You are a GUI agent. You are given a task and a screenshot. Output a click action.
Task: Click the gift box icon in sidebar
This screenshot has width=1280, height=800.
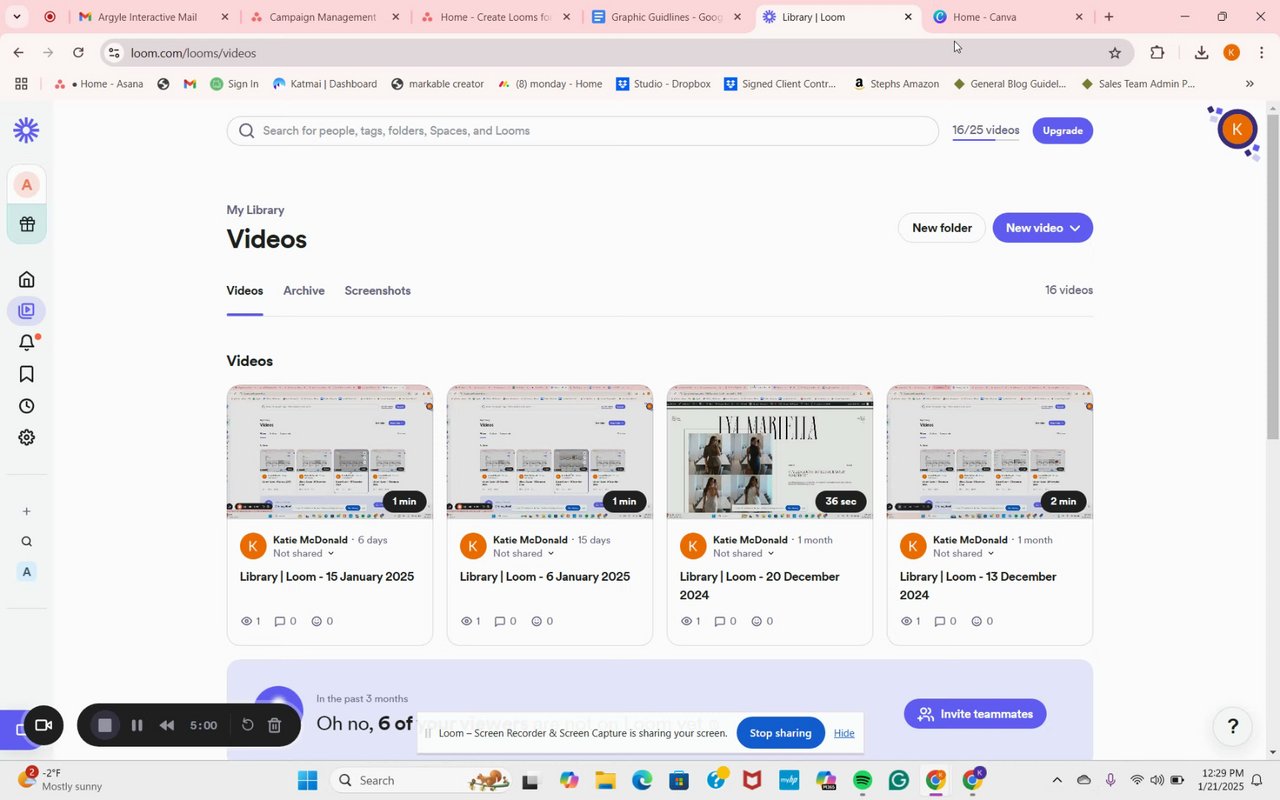pyautogui.click(x=27, y=224)
